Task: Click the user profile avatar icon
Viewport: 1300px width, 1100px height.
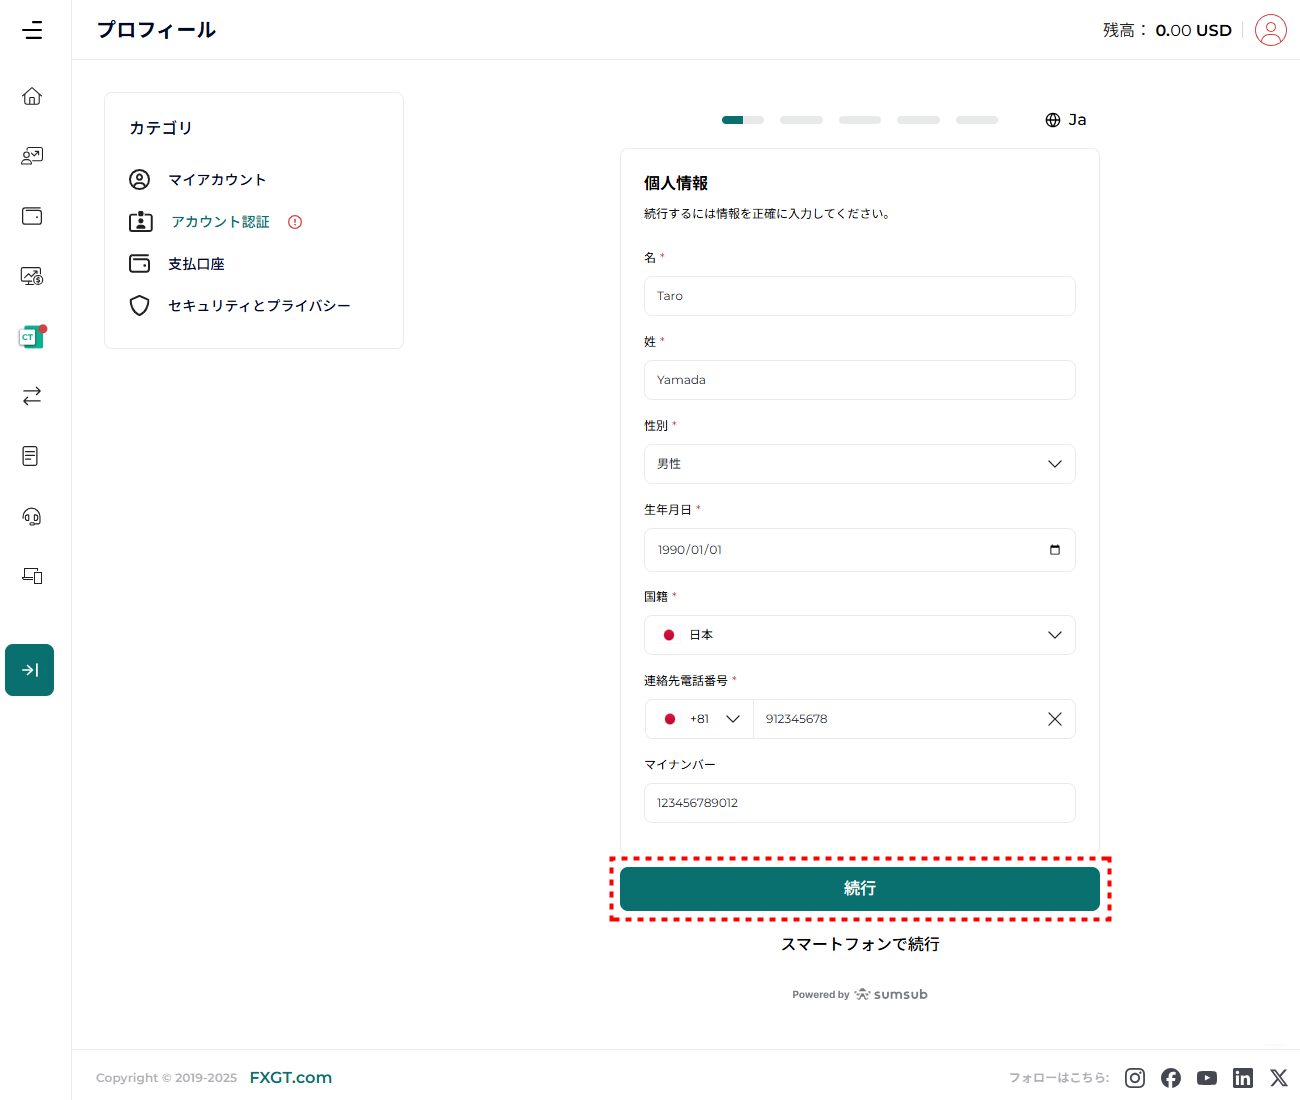Action: pos(1270,30)
